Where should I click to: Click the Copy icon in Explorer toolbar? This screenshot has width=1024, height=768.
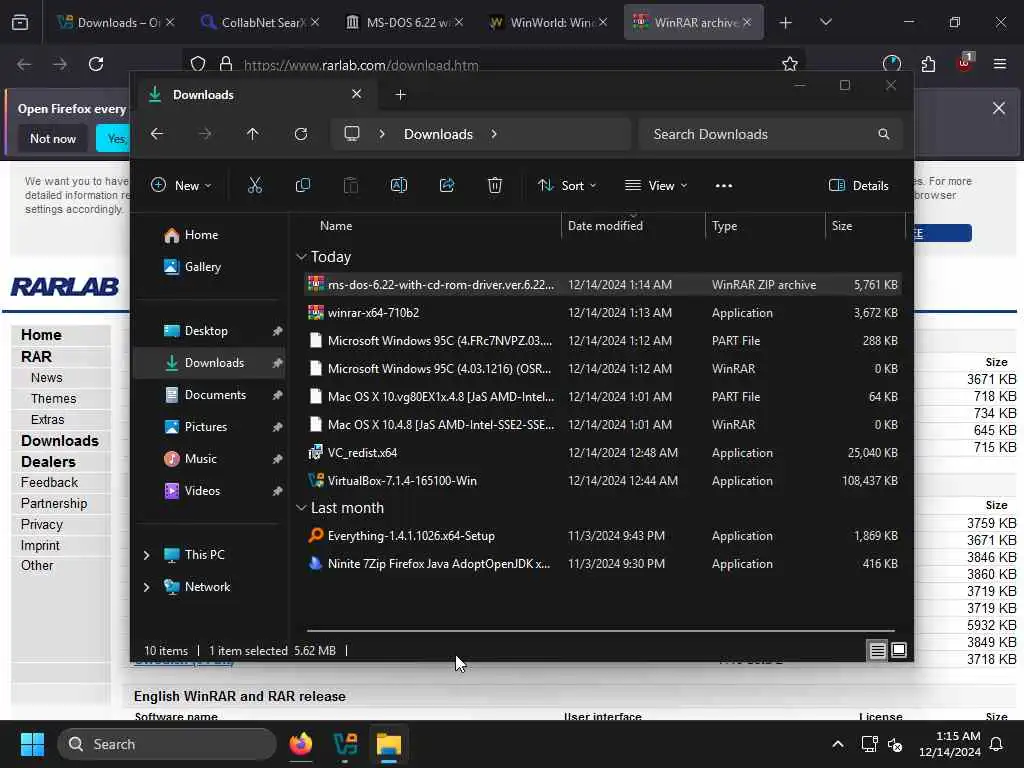tap(302, 185)
